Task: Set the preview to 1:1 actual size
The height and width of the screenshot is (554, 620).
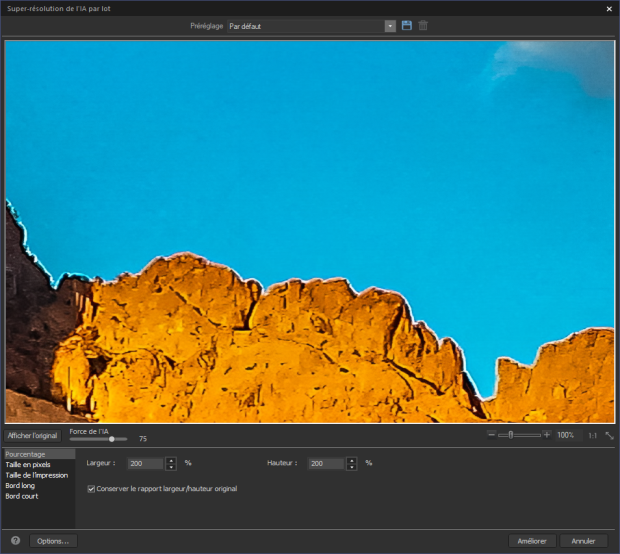Action: (x=593, y=436)
